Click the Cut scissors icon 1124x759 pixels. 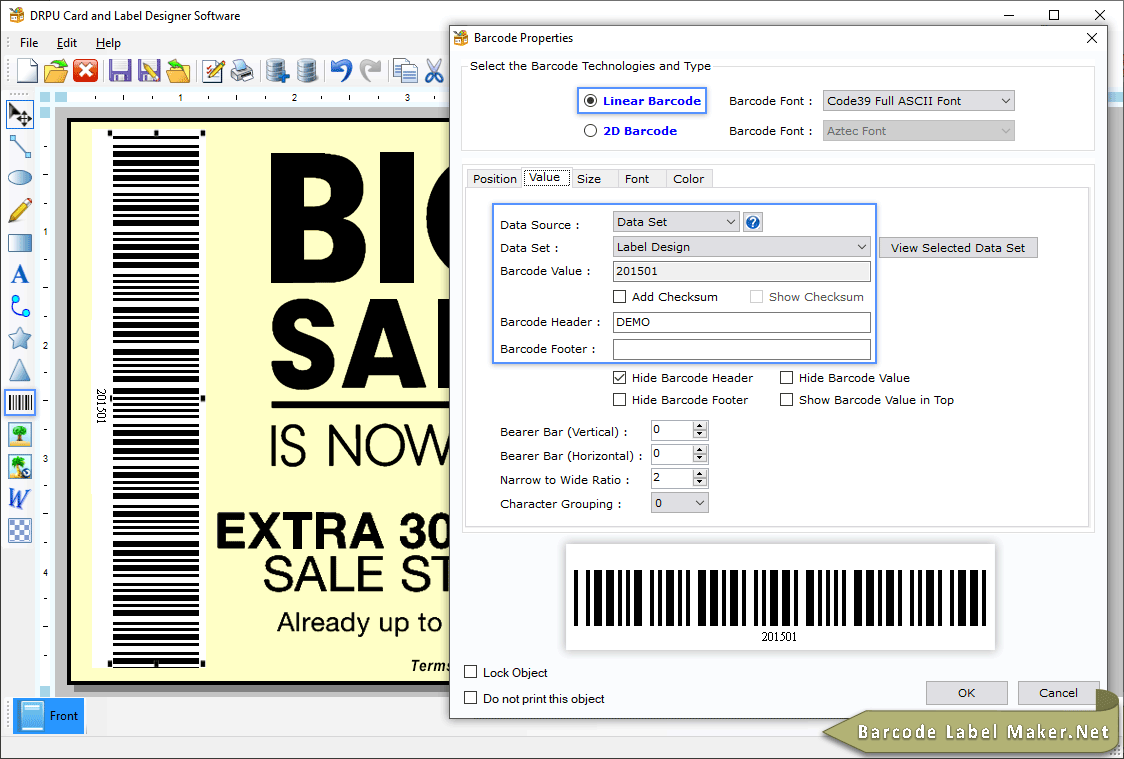click(x=434, y=70)
